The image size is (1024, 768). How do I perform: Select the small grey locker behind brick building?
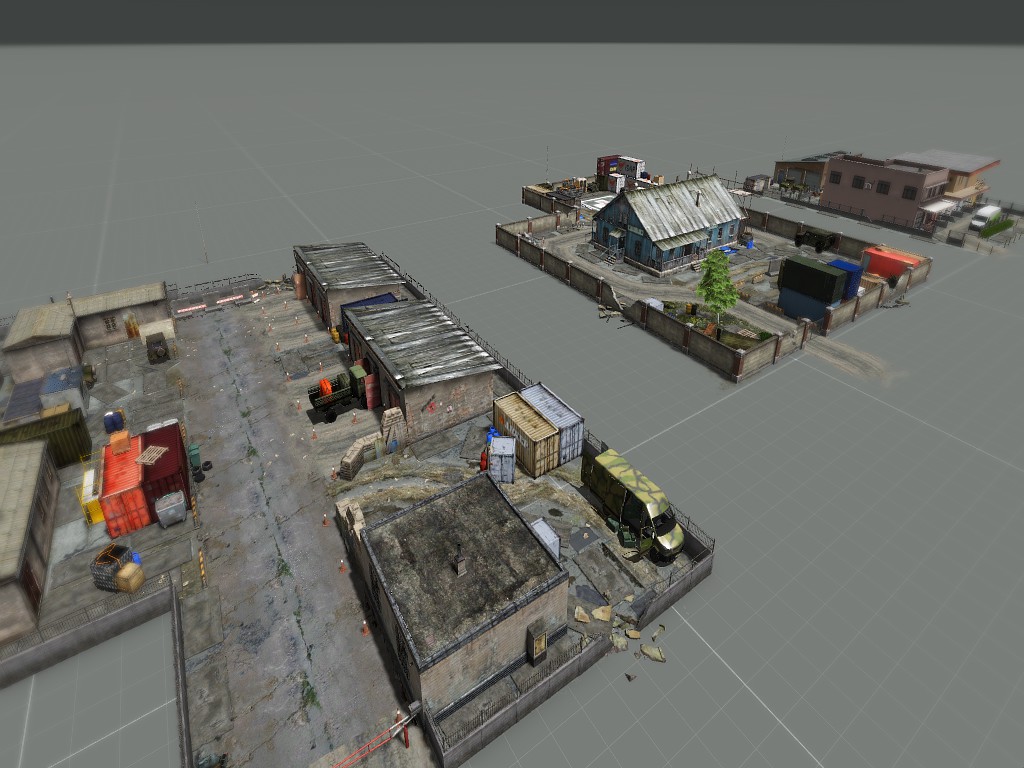[x=546, y=537]
